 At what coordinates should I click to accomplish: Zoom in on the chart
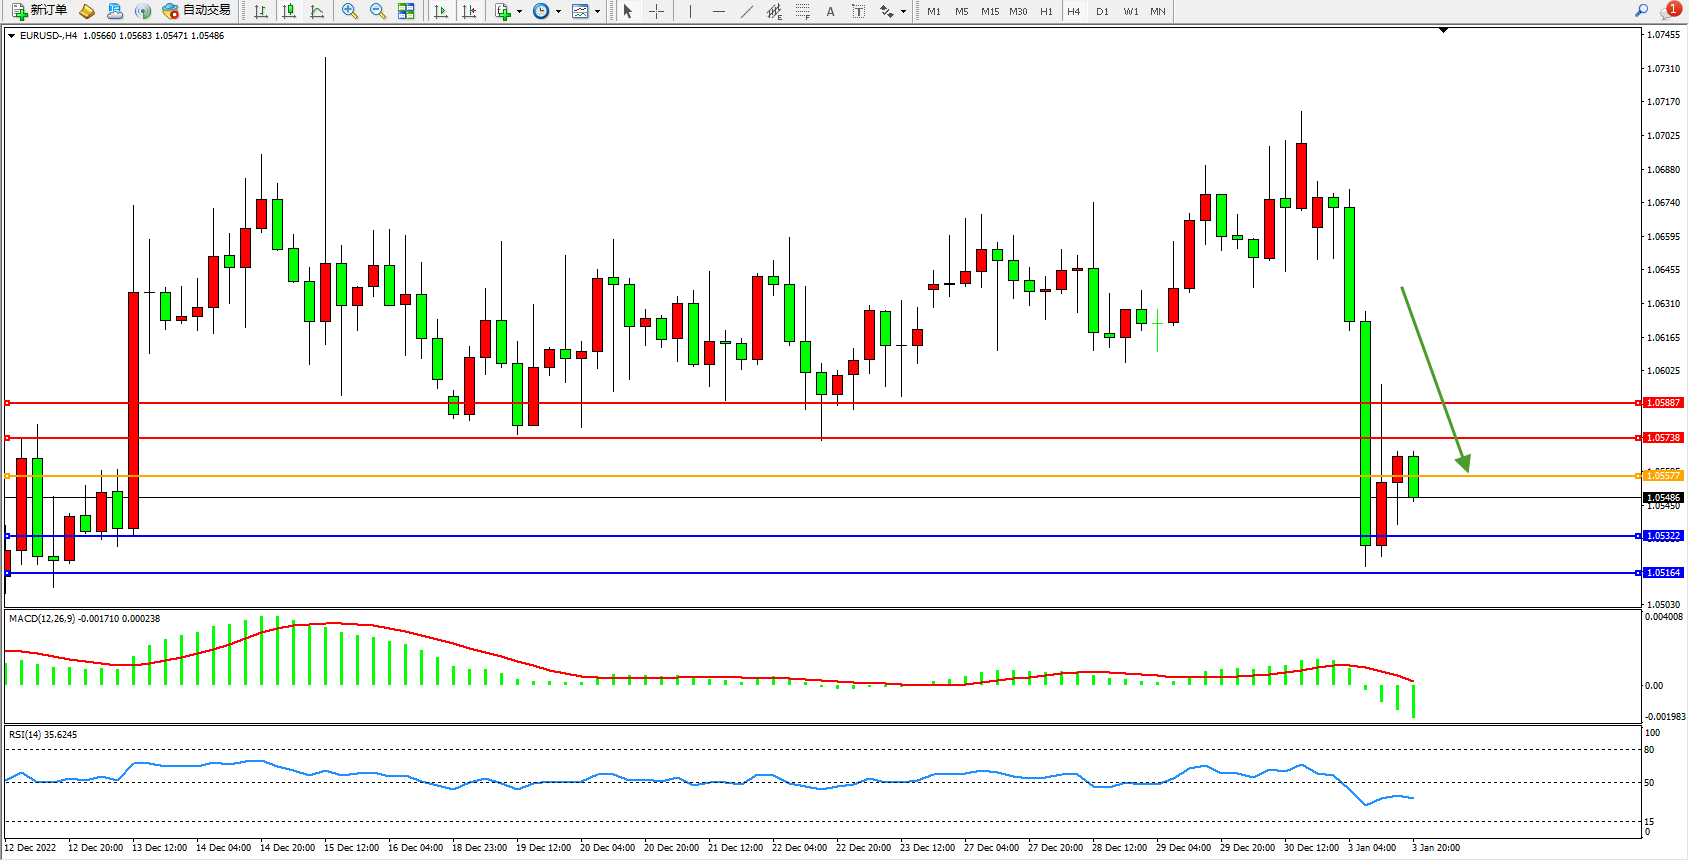[350, 11]
